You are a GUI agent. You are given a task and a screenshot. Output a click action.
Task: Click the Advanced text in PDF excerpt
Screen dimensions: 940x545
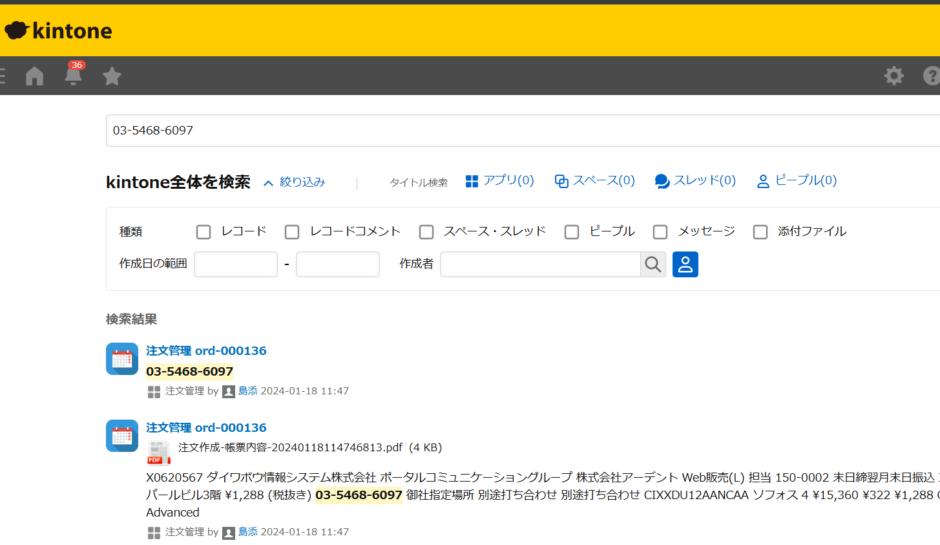click(x=173, y=513)
